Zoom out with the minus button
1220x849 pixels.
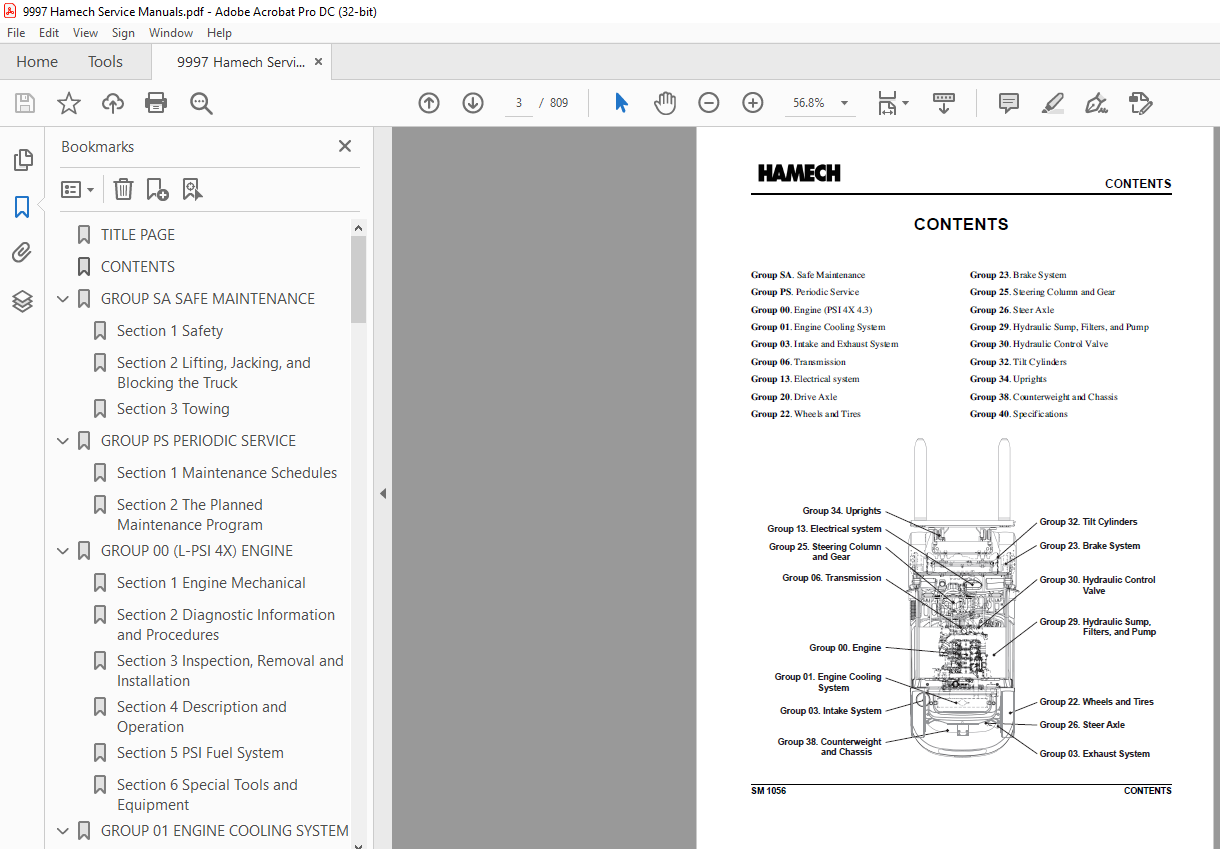(x=709, y=103)
